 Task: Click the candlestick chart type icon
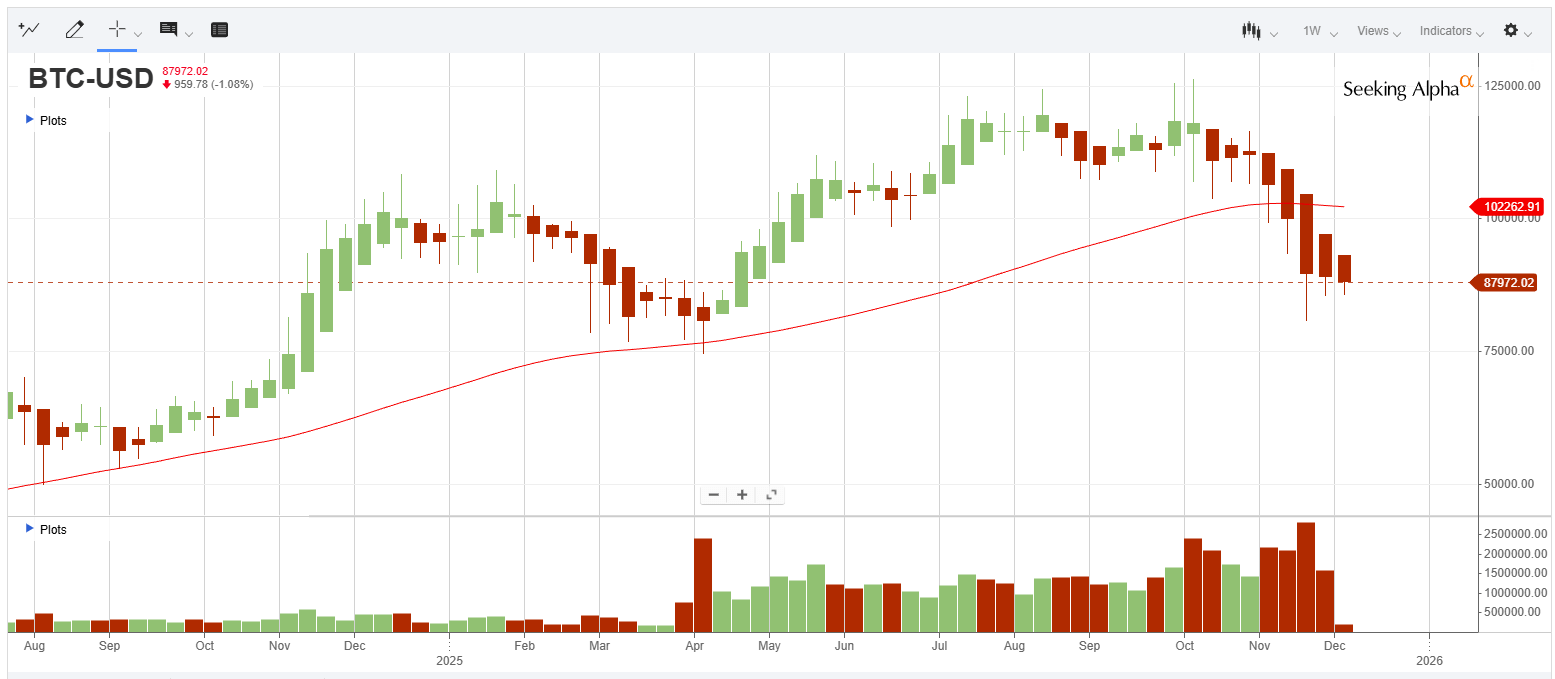click(1251, 31)
